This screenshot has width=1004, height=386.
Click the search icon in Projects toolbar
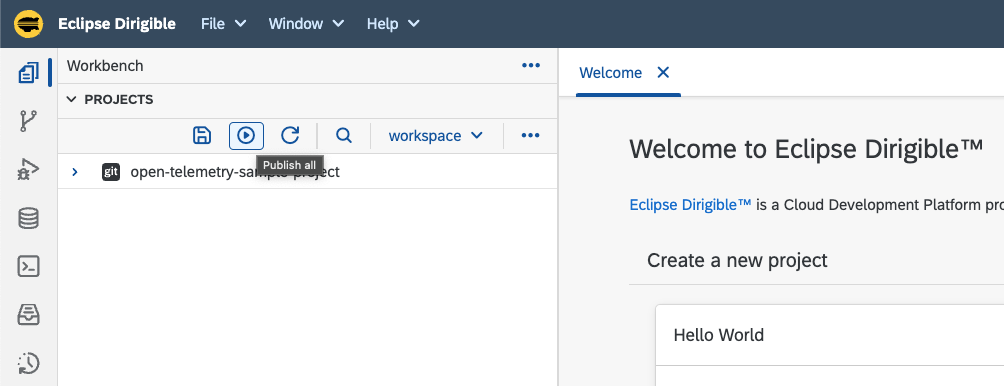(x=344, y=136)
